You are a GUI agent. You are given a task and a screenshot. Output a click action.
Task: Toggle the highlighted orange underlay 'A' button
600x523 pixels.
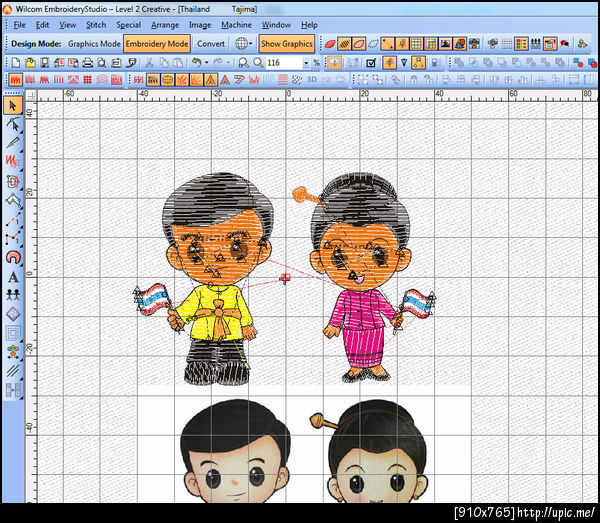(x=210, y=80)
